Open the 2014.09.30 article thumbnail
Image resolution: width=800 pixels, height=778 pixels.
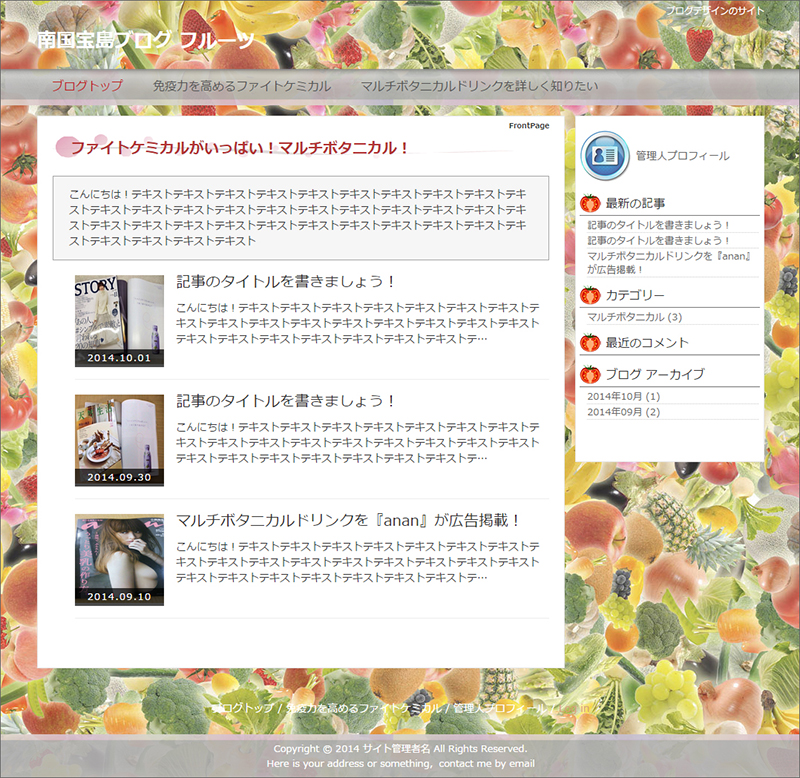click(x=119, y=440)
